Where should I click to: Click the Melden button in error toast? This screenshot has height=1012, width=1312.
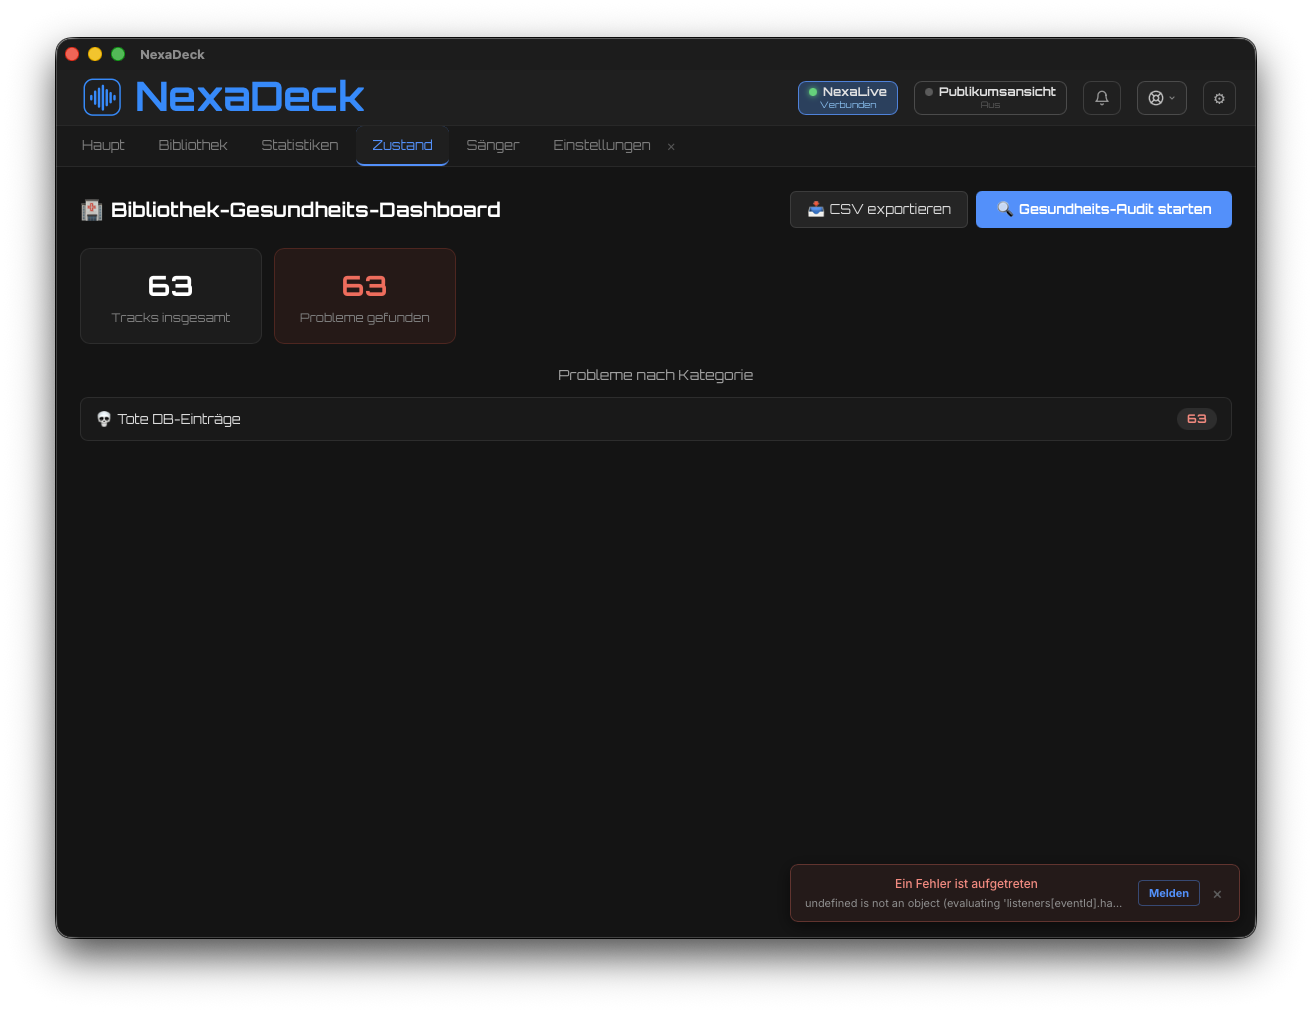[1169, 893]
